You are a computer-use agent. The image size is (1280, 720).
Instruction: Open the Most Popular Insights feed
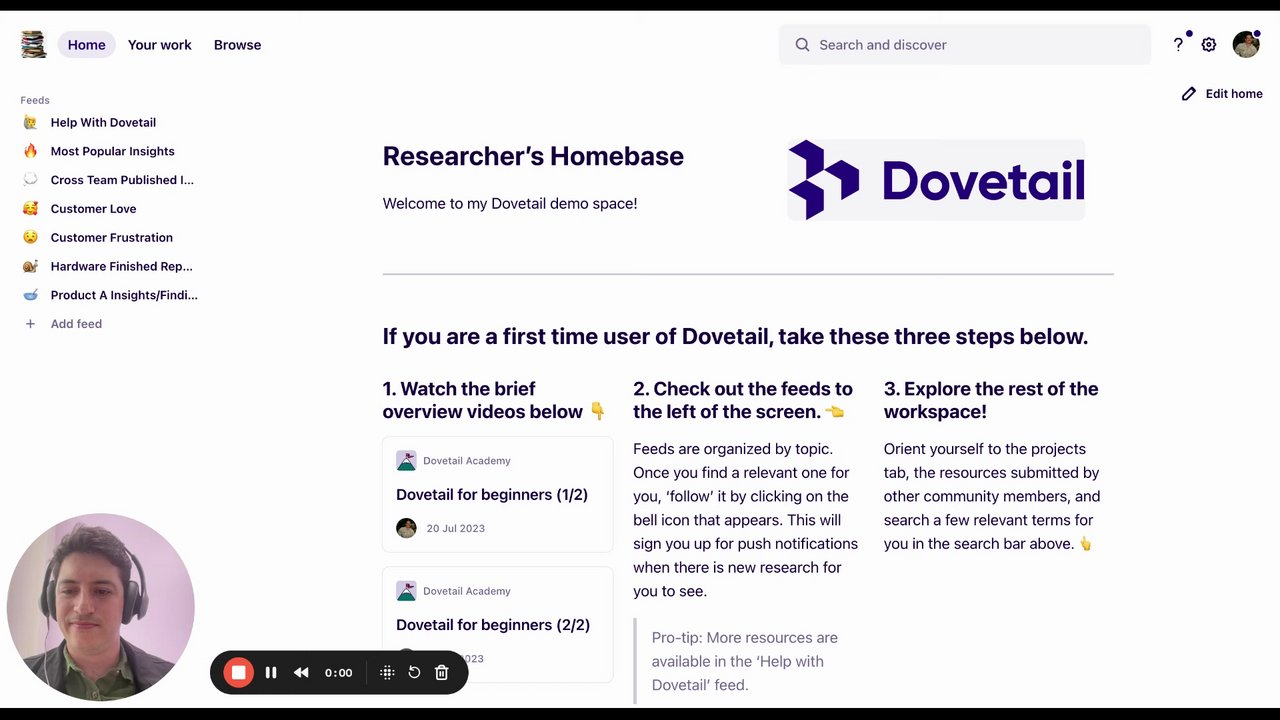tap(112, 151)
